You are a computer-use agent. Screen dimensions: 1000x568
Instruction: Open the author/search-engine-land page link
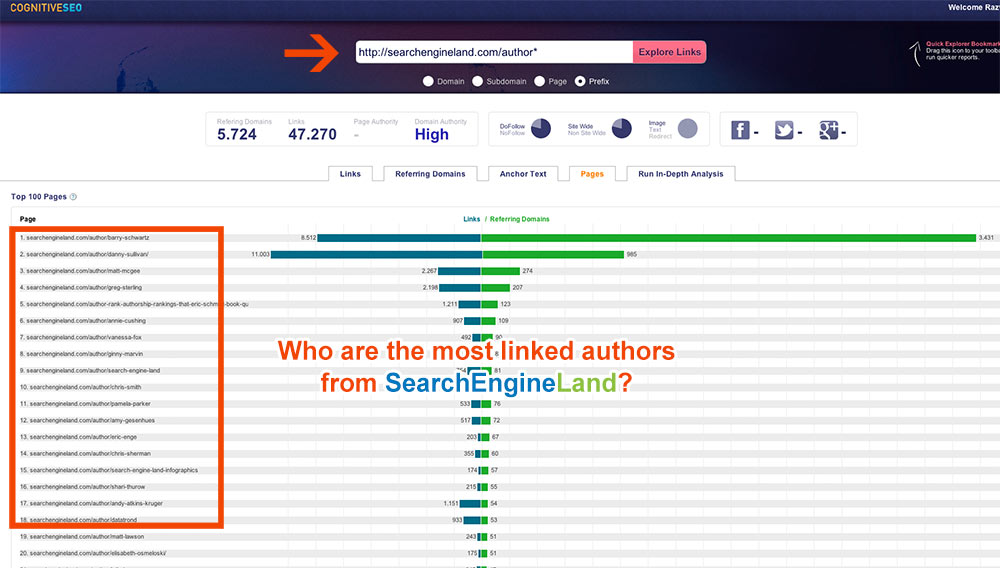click(93, 370)
